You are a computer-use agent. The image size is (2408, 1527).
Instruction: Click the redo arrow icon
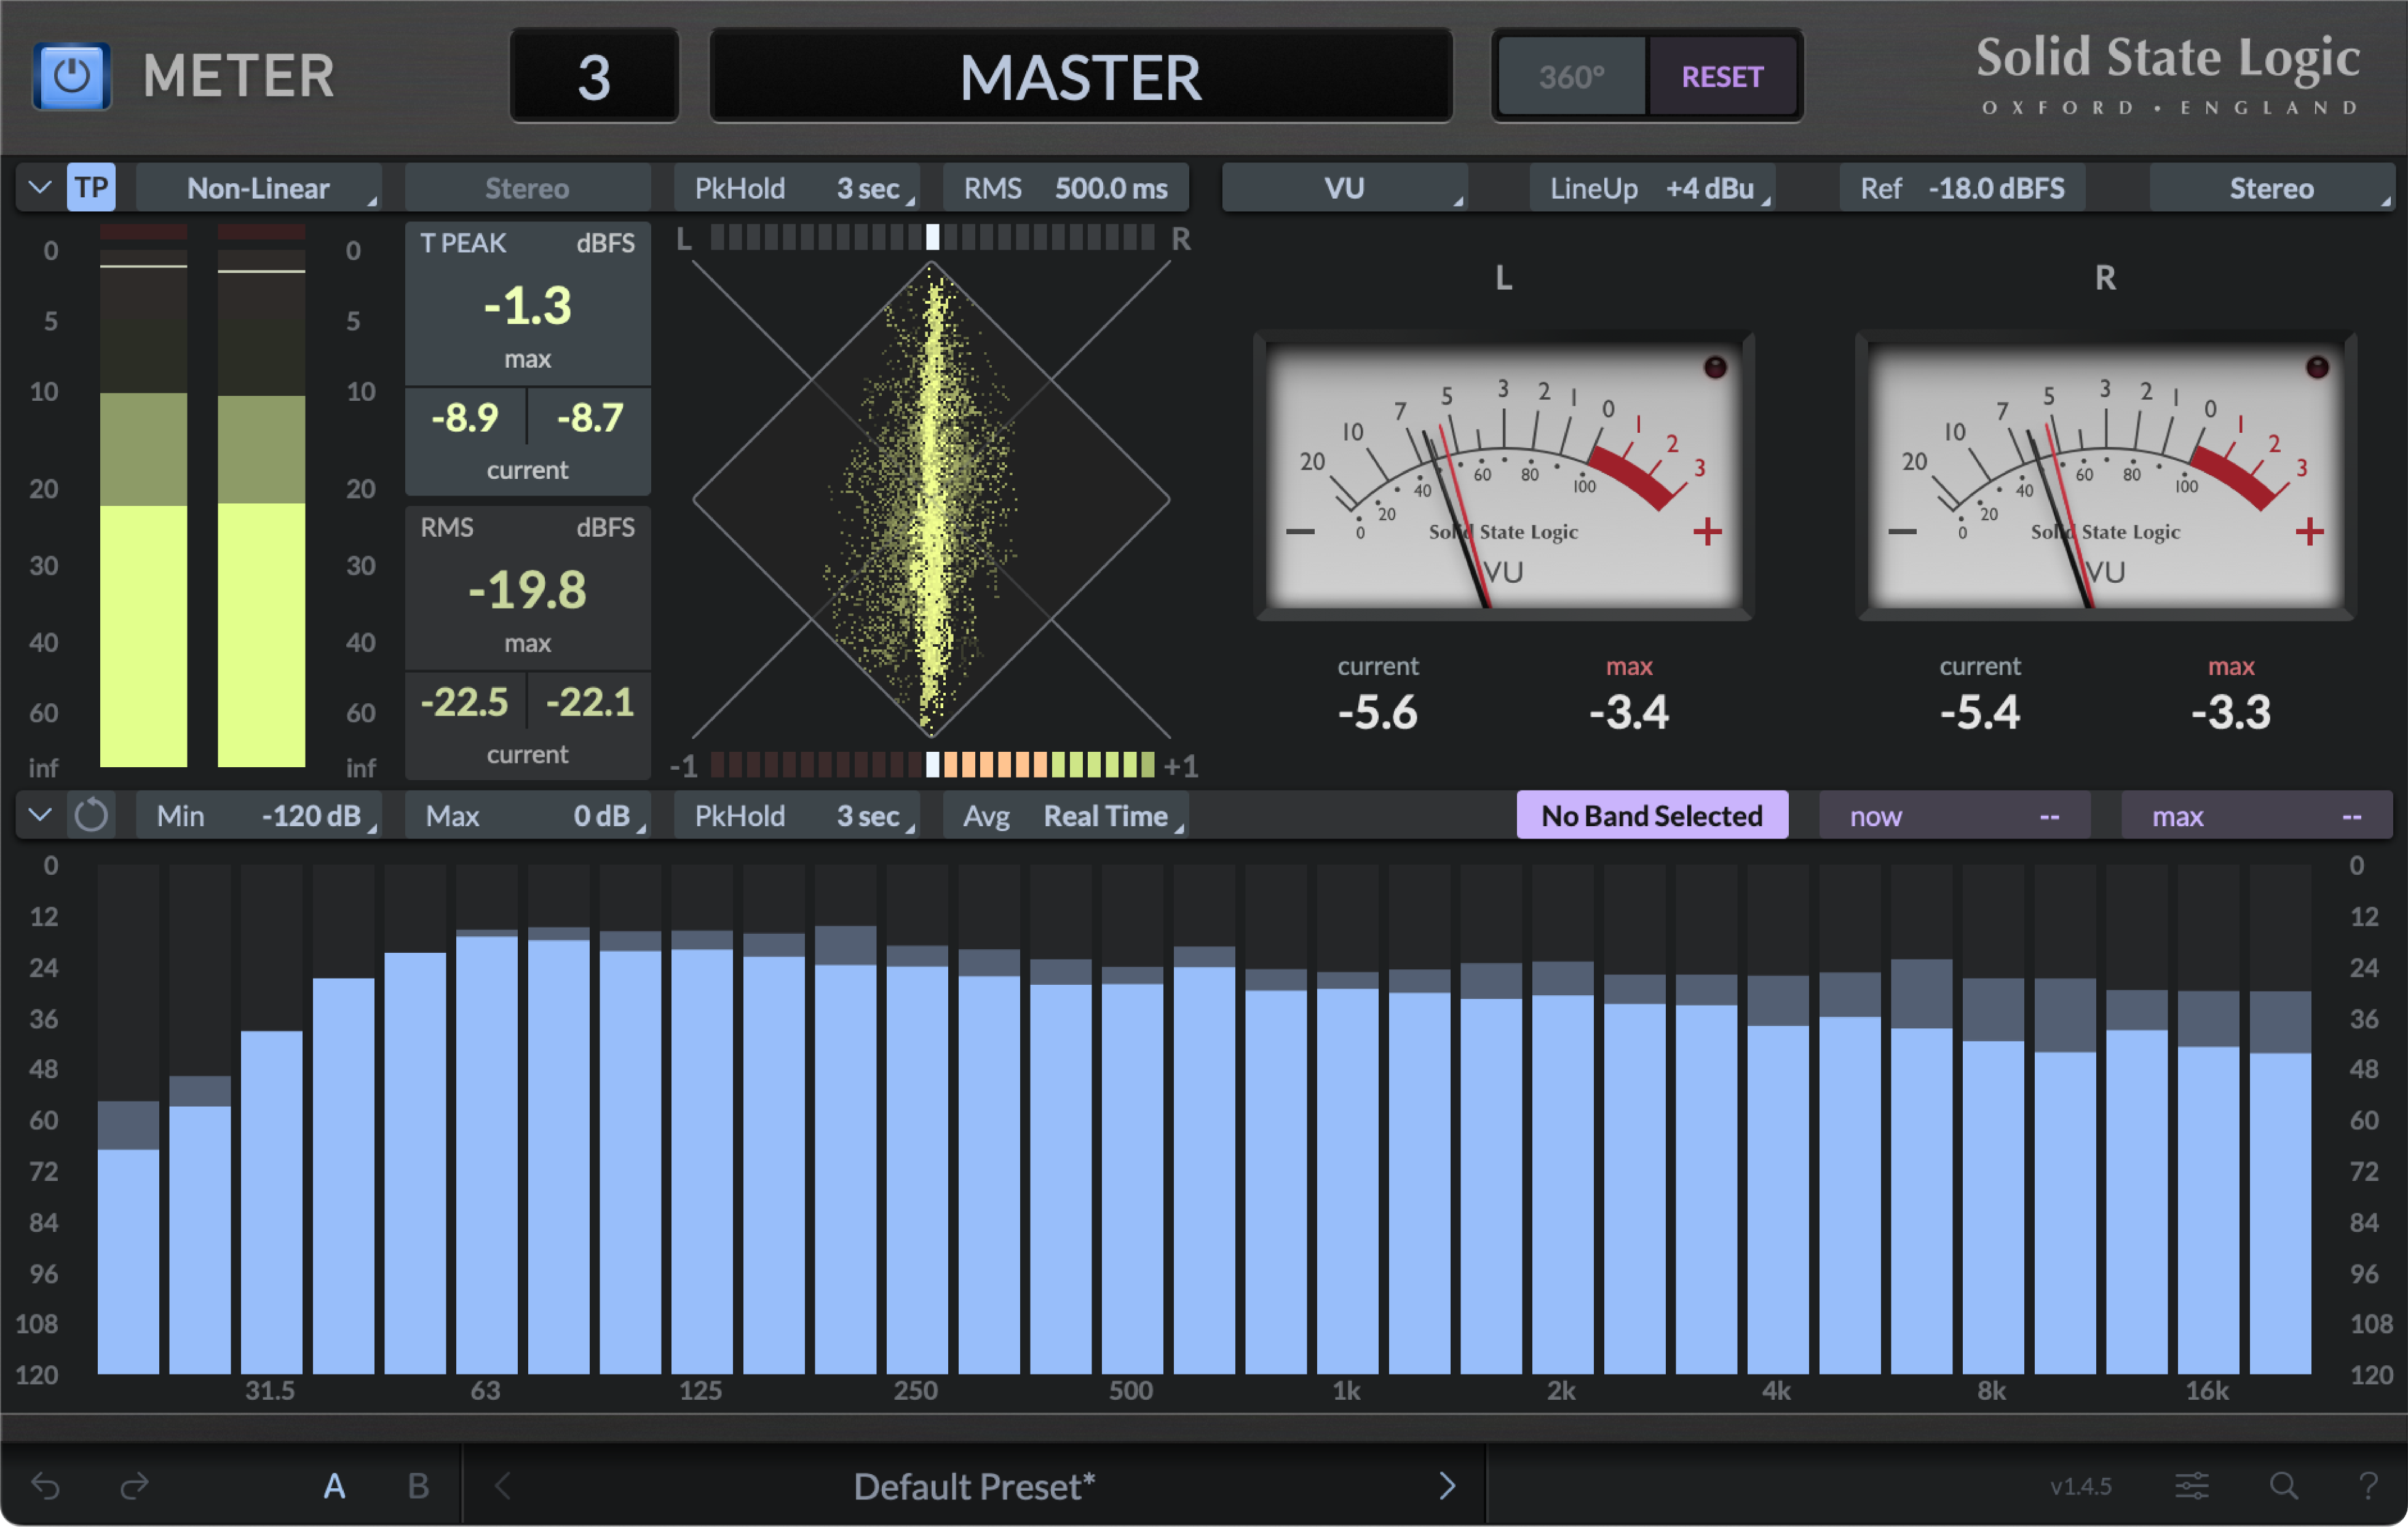coord(134,1486)
